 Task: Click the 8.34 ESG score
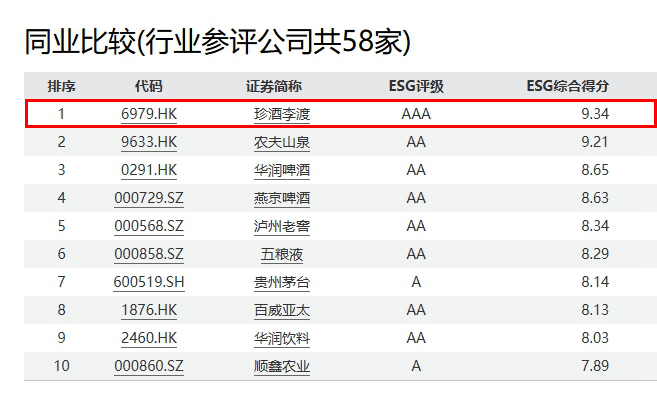coord(595,226)
